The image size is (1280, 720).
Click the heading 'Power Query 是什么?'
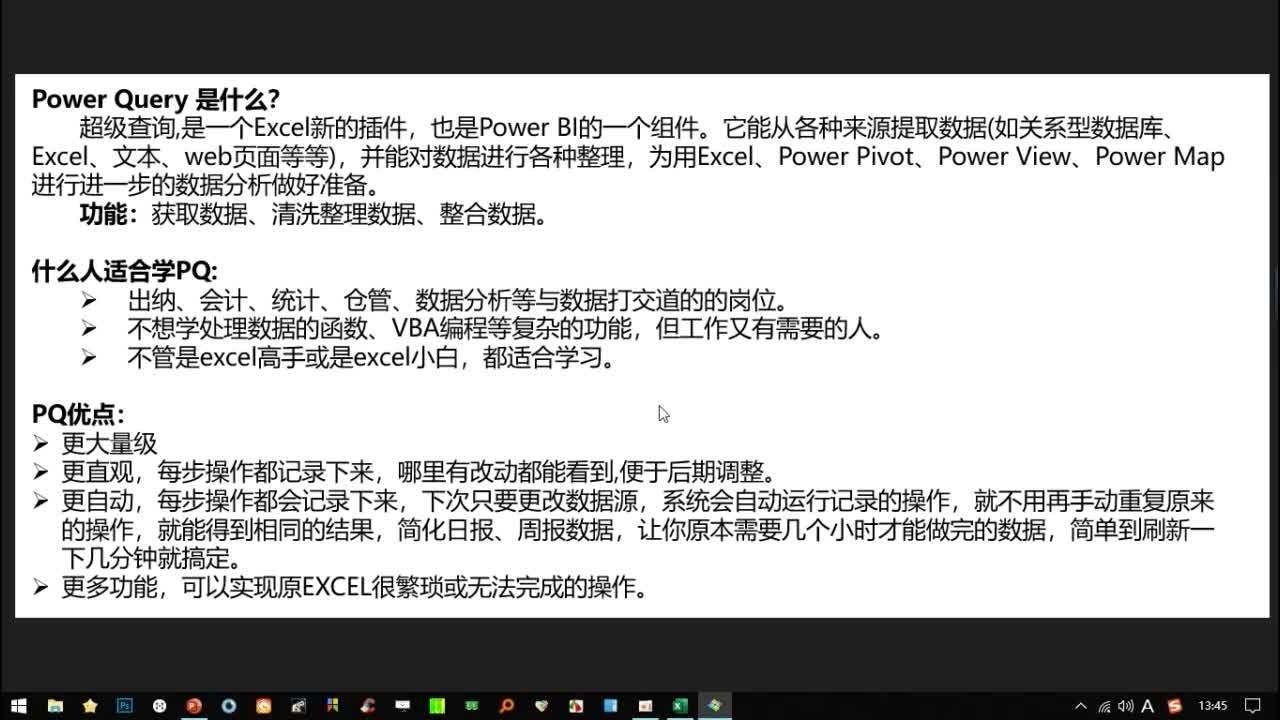click(x=155, y=99)
